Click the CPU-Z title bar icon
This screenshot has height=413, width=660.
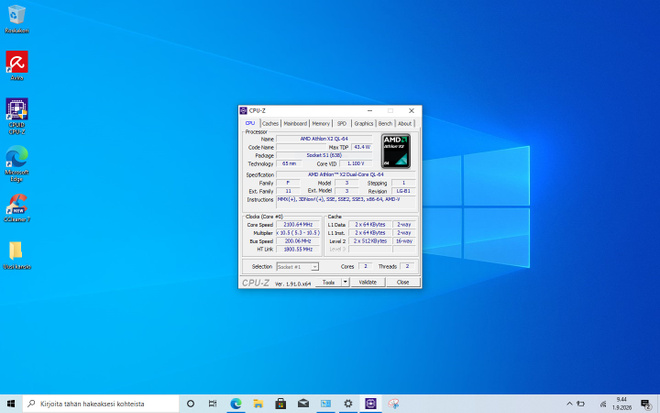tap(243, 111)
